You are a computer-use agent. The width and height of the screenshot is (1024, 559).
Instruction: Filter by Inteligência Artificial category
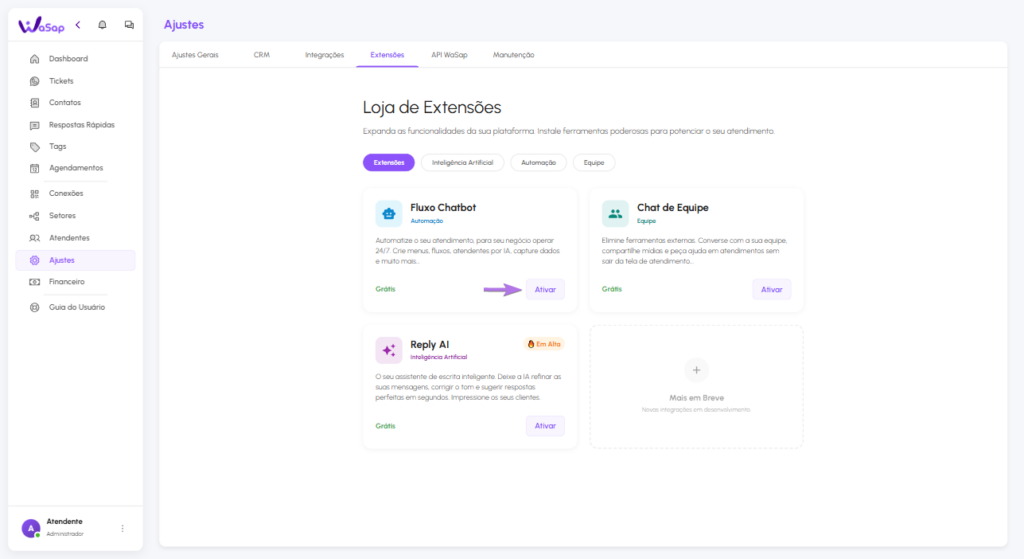462,162
